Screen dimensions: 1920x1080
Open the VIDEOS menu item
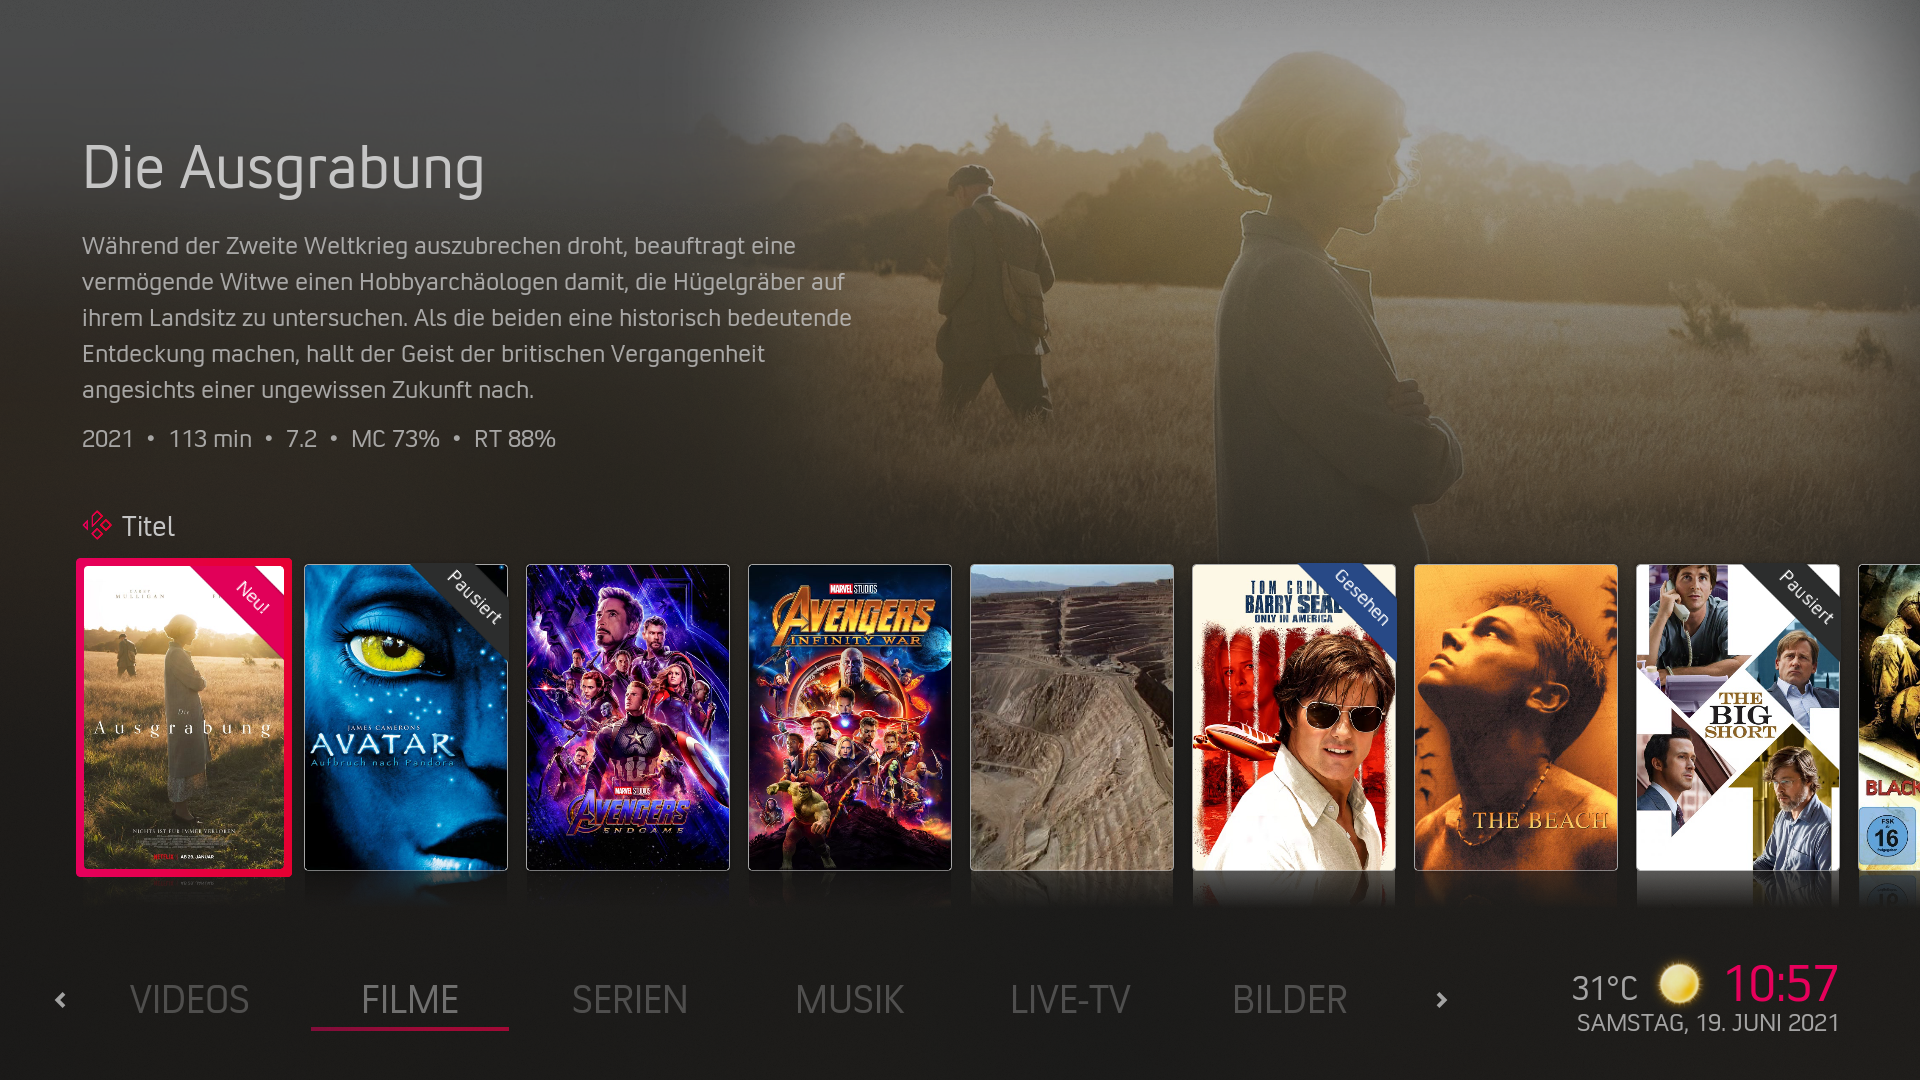coord(189,1000)
